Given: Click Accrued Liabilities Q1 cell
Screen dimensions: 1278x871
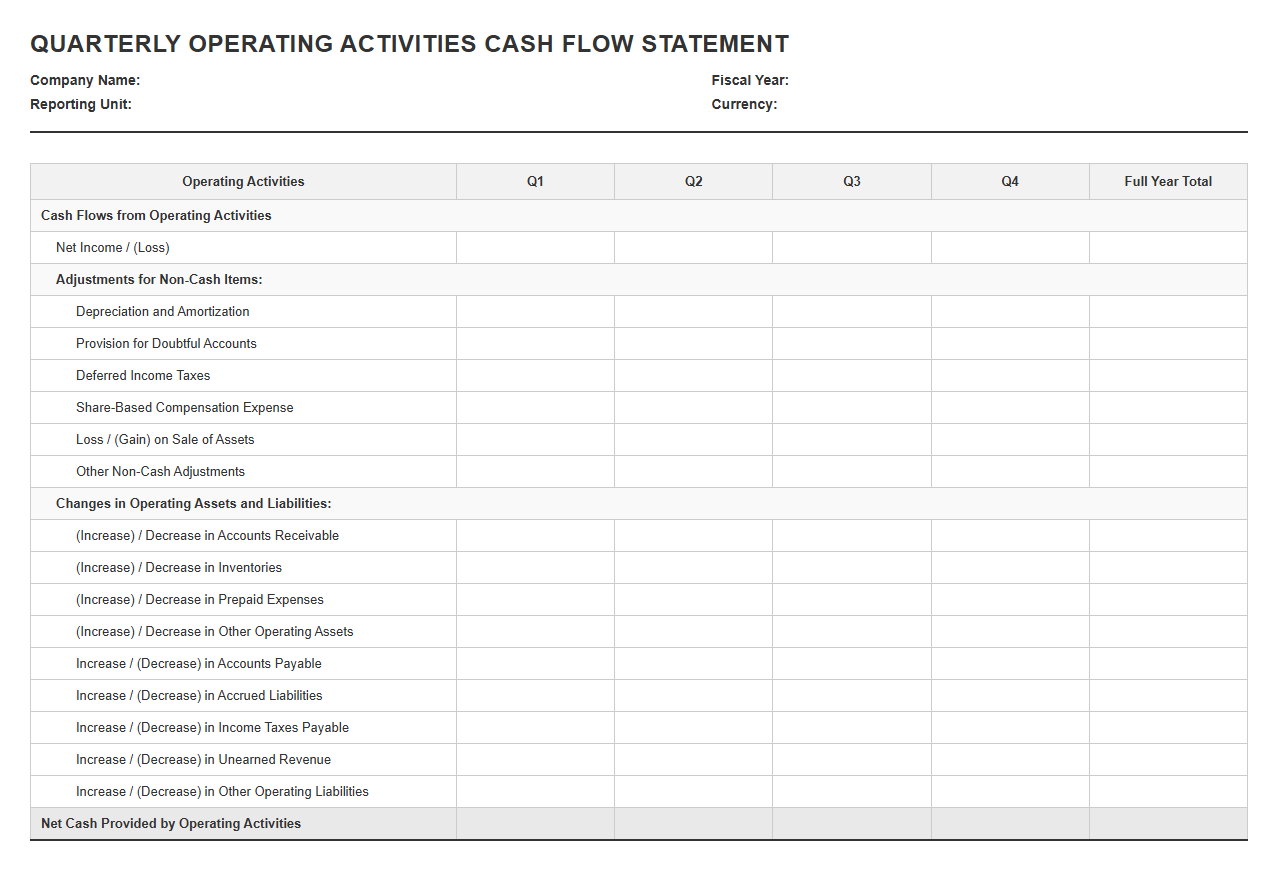Looking at the screenshot, I should point(536,695).
